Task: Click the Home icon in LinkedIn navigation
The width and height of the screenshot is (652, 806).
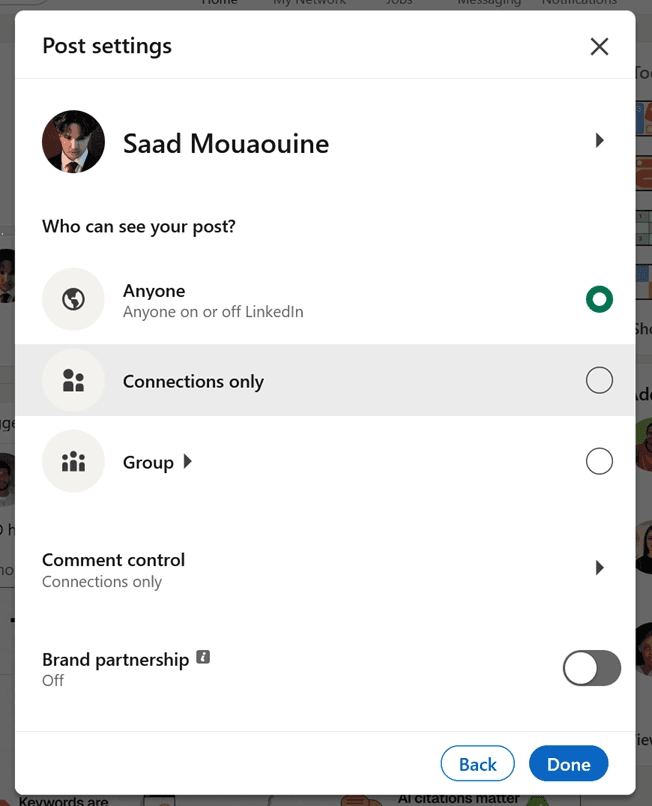Action: coord(219,3)
